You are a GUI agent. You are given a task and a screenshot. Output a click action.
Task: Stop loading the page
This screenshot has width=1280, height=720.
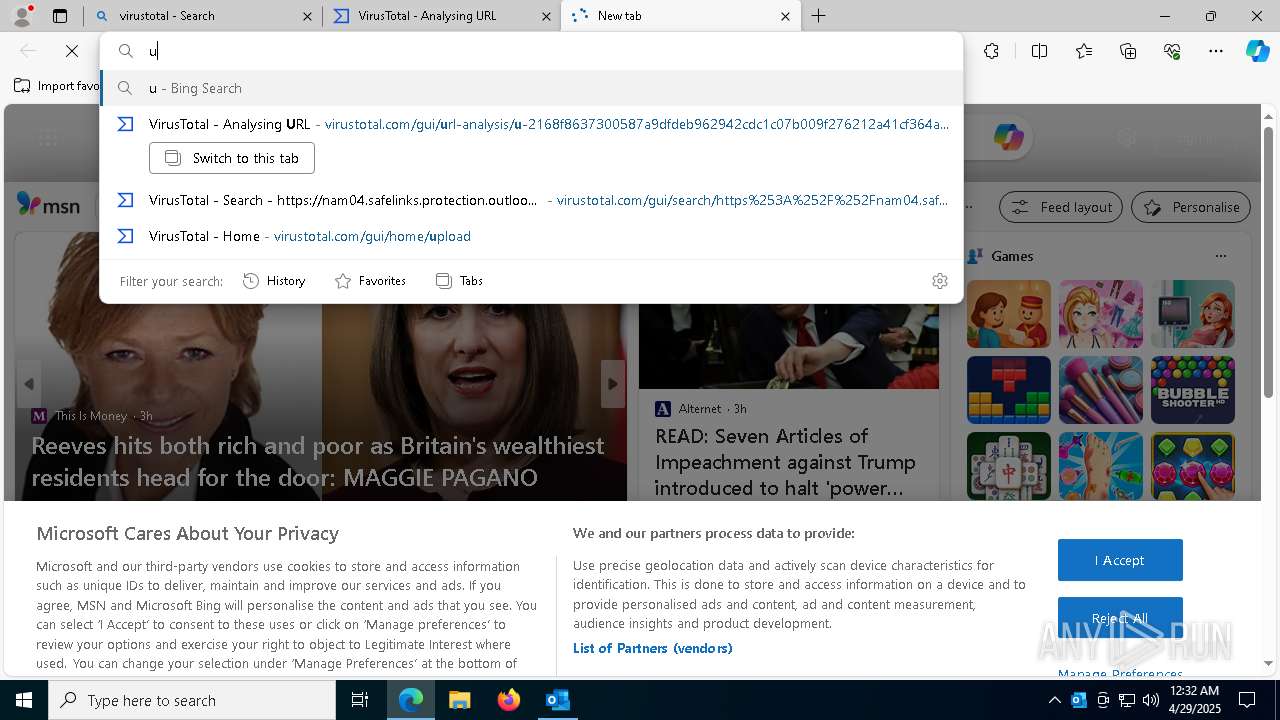pos(72,51)
